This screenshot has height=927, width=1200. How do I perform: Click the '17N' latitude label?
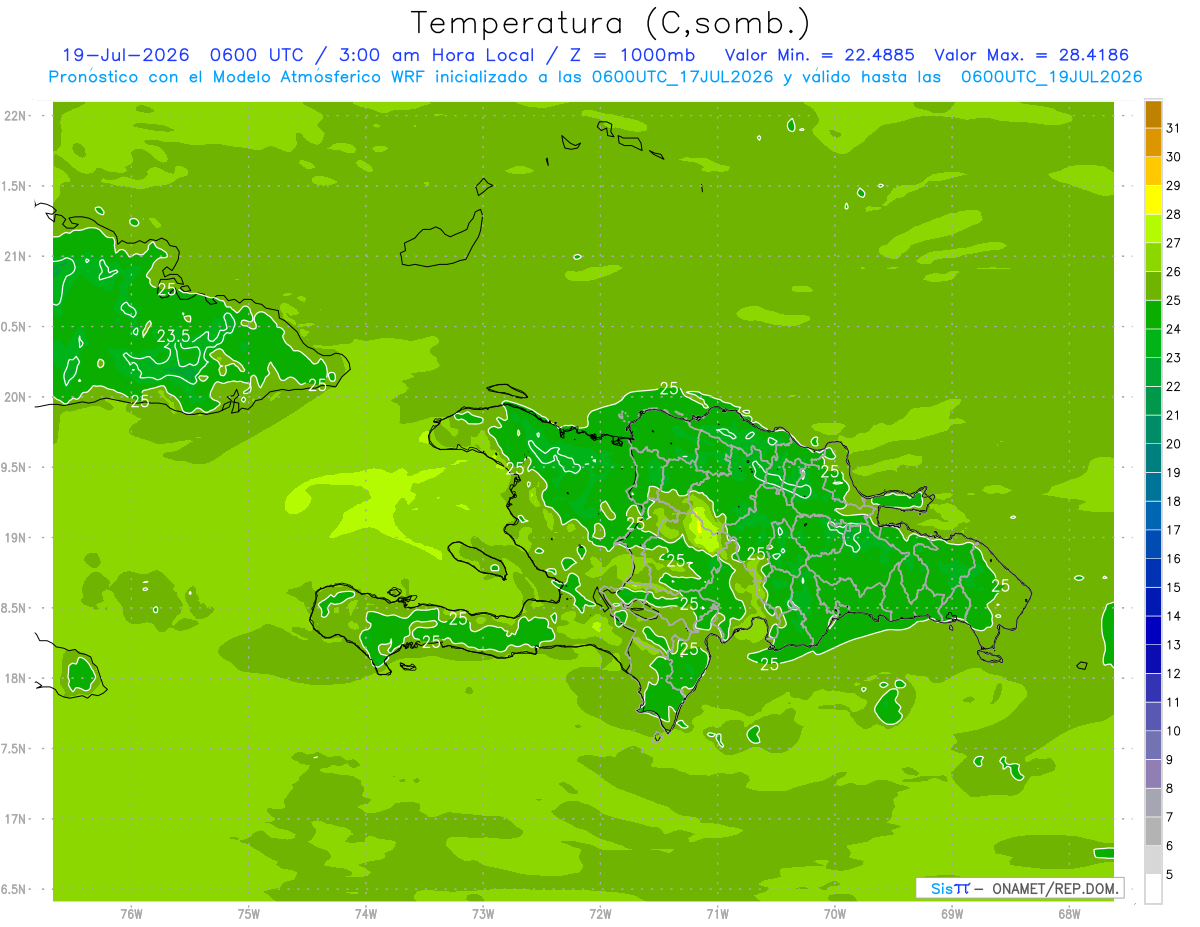click(16, 820)
